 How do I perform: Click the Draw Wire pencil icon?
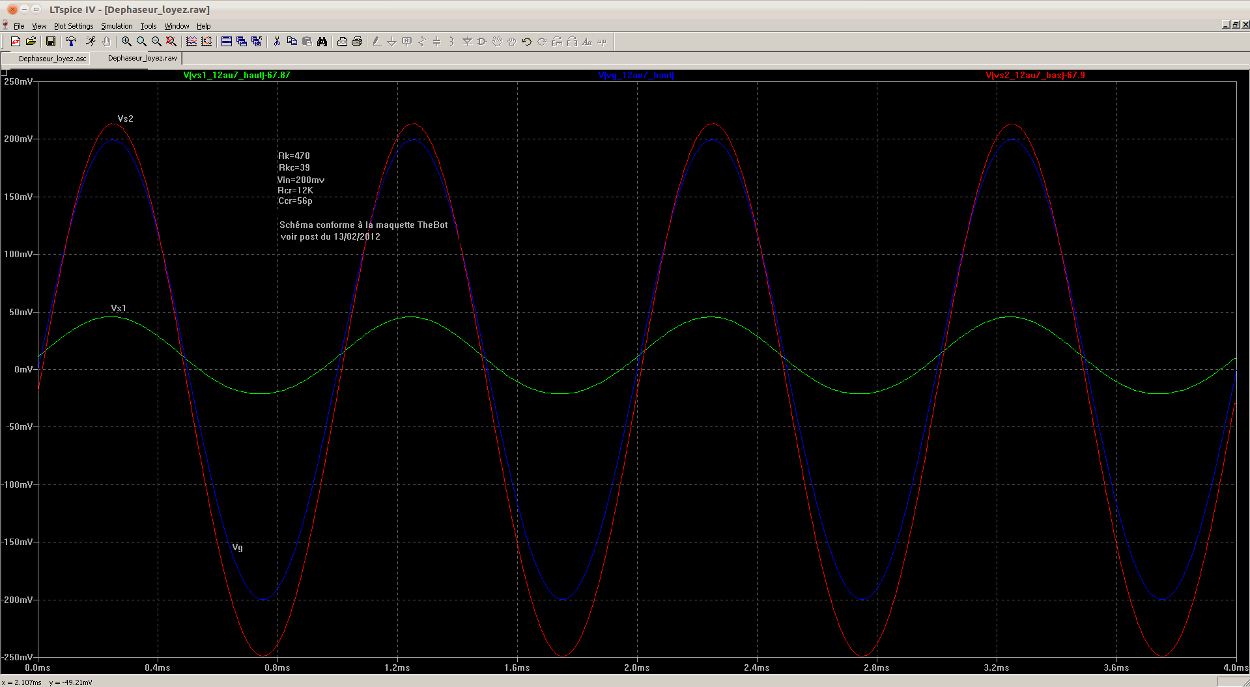(376, 41)
